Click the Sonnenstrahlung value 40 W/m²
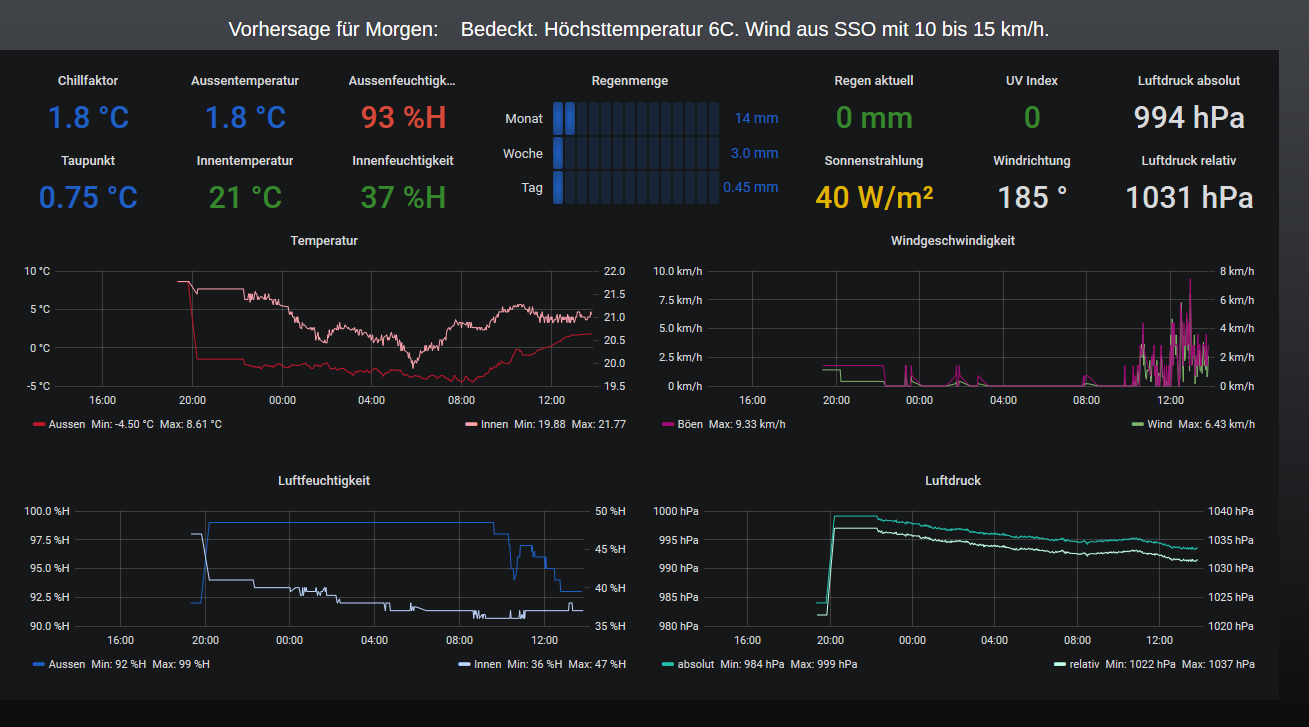Viewport: 1309px width, 727px height. (x=874, y=197)
